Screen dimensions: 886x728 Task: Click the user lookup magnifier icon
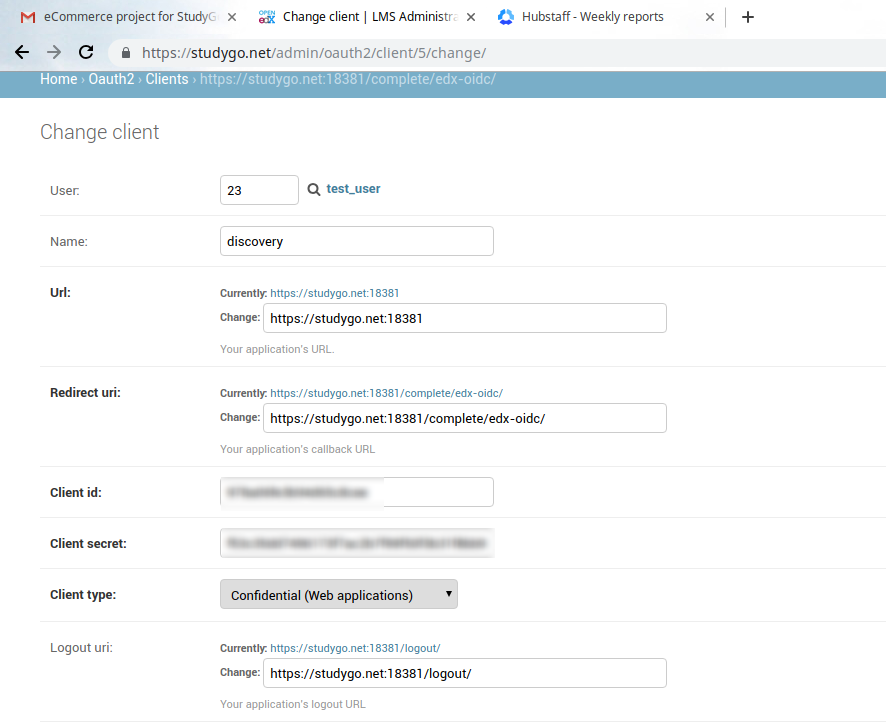pyautogui.click(x=313, y=189)
